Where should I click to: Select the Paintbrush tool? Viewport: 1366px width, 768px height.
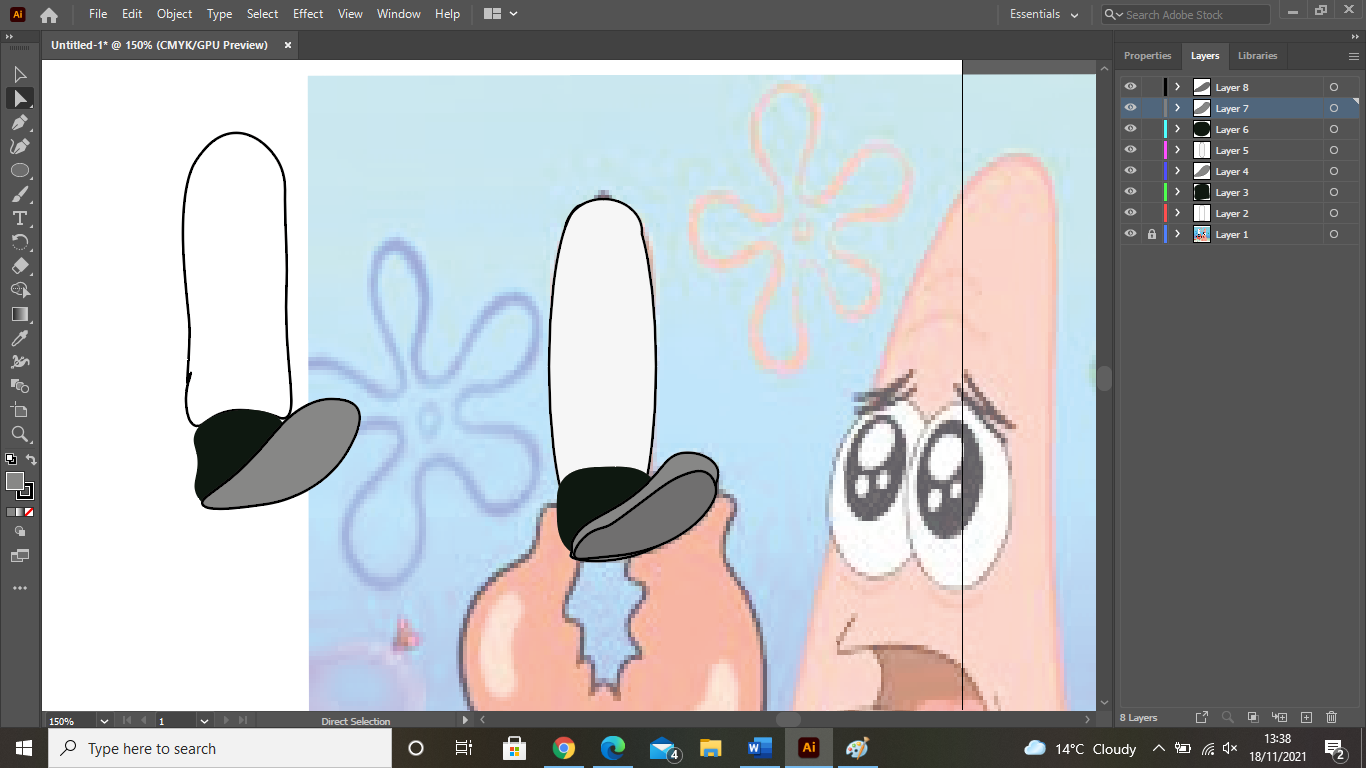(20, 194)
